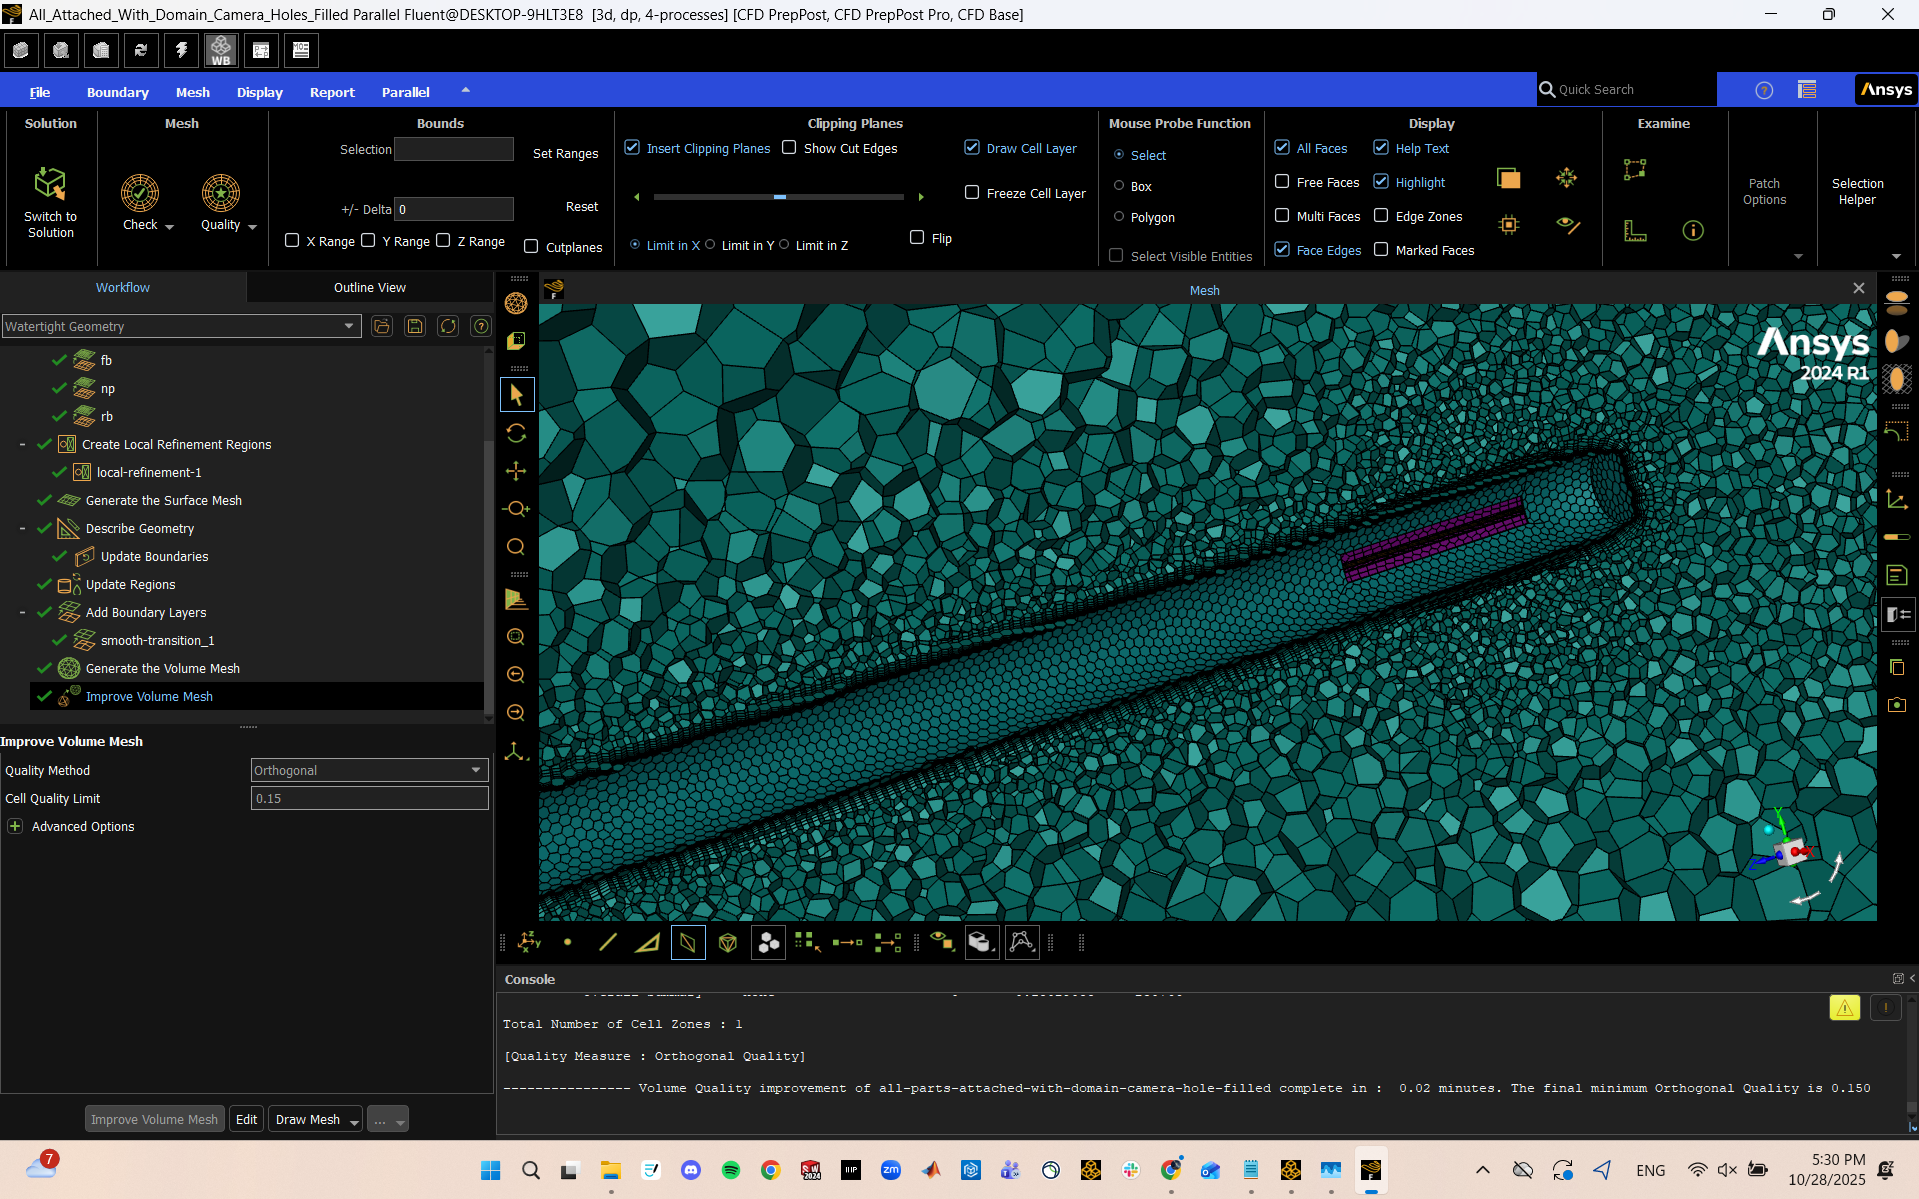Expand Advanced Options section
The image size is (1919, 1199).
15,826
